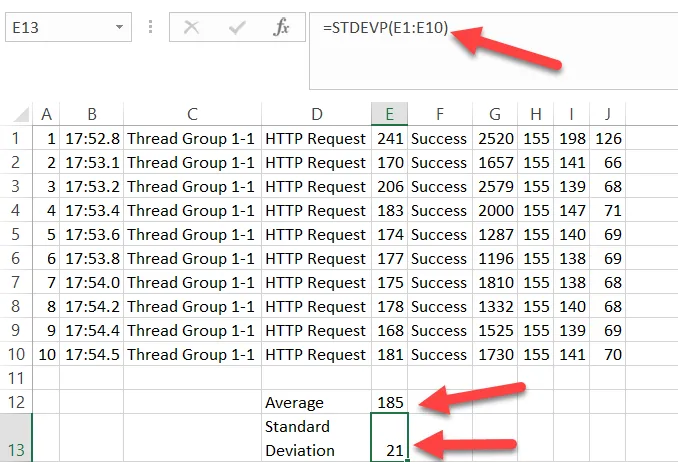Select row 1 header
The height and width of the screenshot is (462, 678).
16,138
